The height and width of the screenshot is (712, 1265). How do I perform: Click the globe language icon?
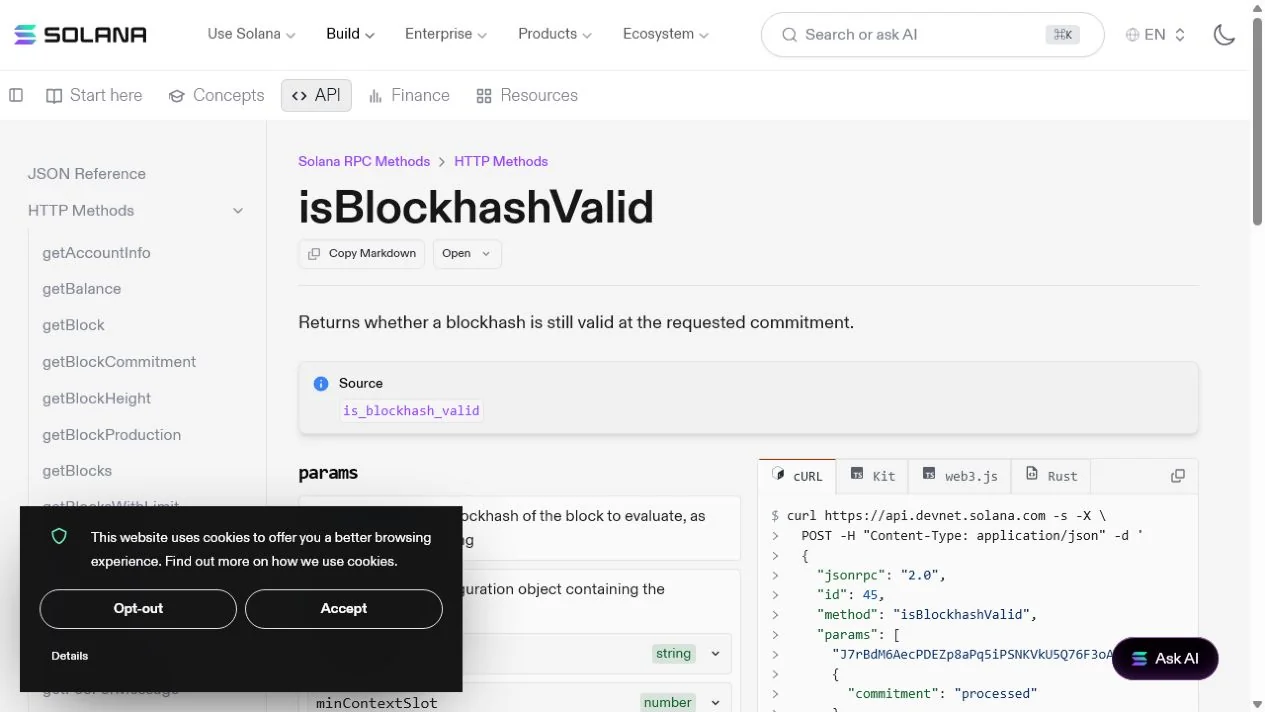pos(1132,35)
